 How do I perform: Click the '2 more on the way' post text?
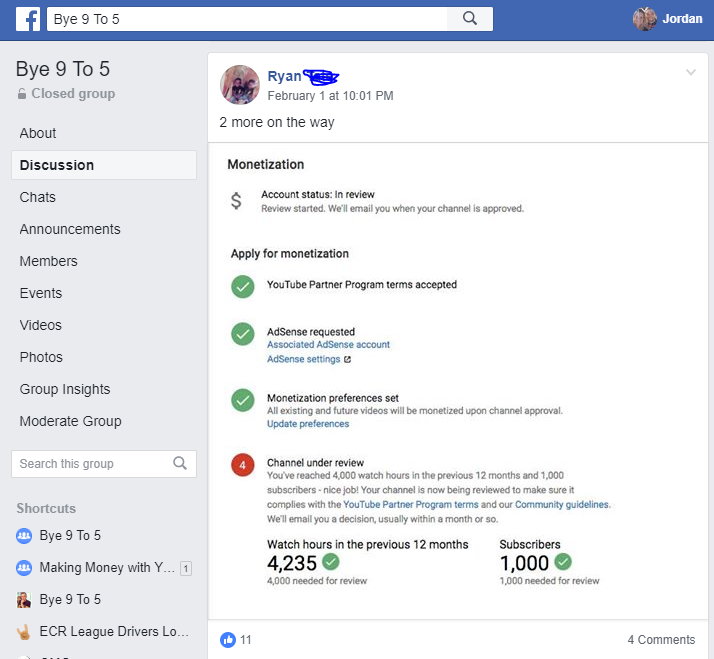(277, 123)
